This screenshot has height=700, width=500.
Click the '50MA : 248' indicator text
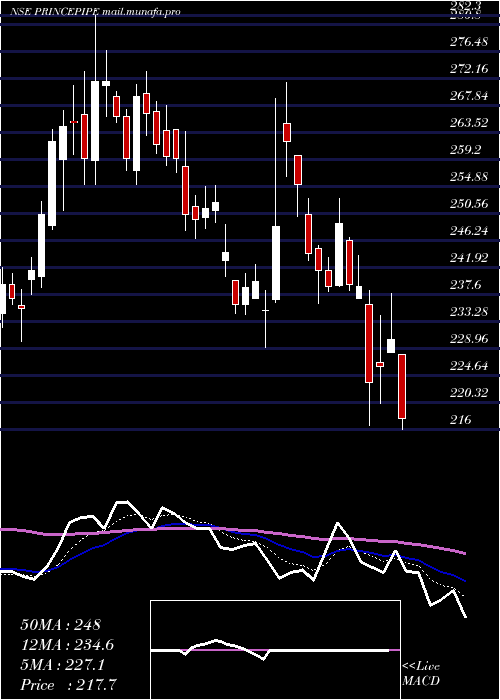60,625
